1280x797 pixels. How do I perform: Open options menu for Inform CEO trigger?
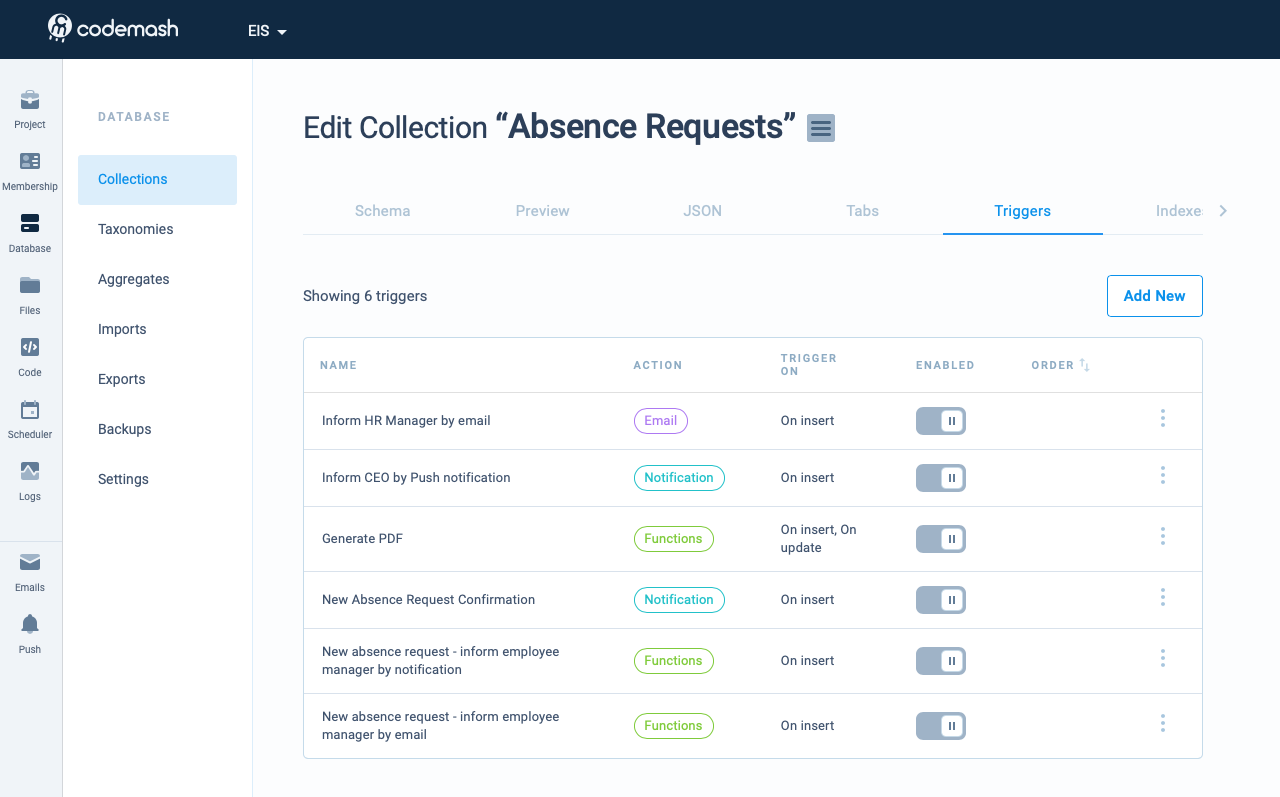click(x=1162, y=477)
